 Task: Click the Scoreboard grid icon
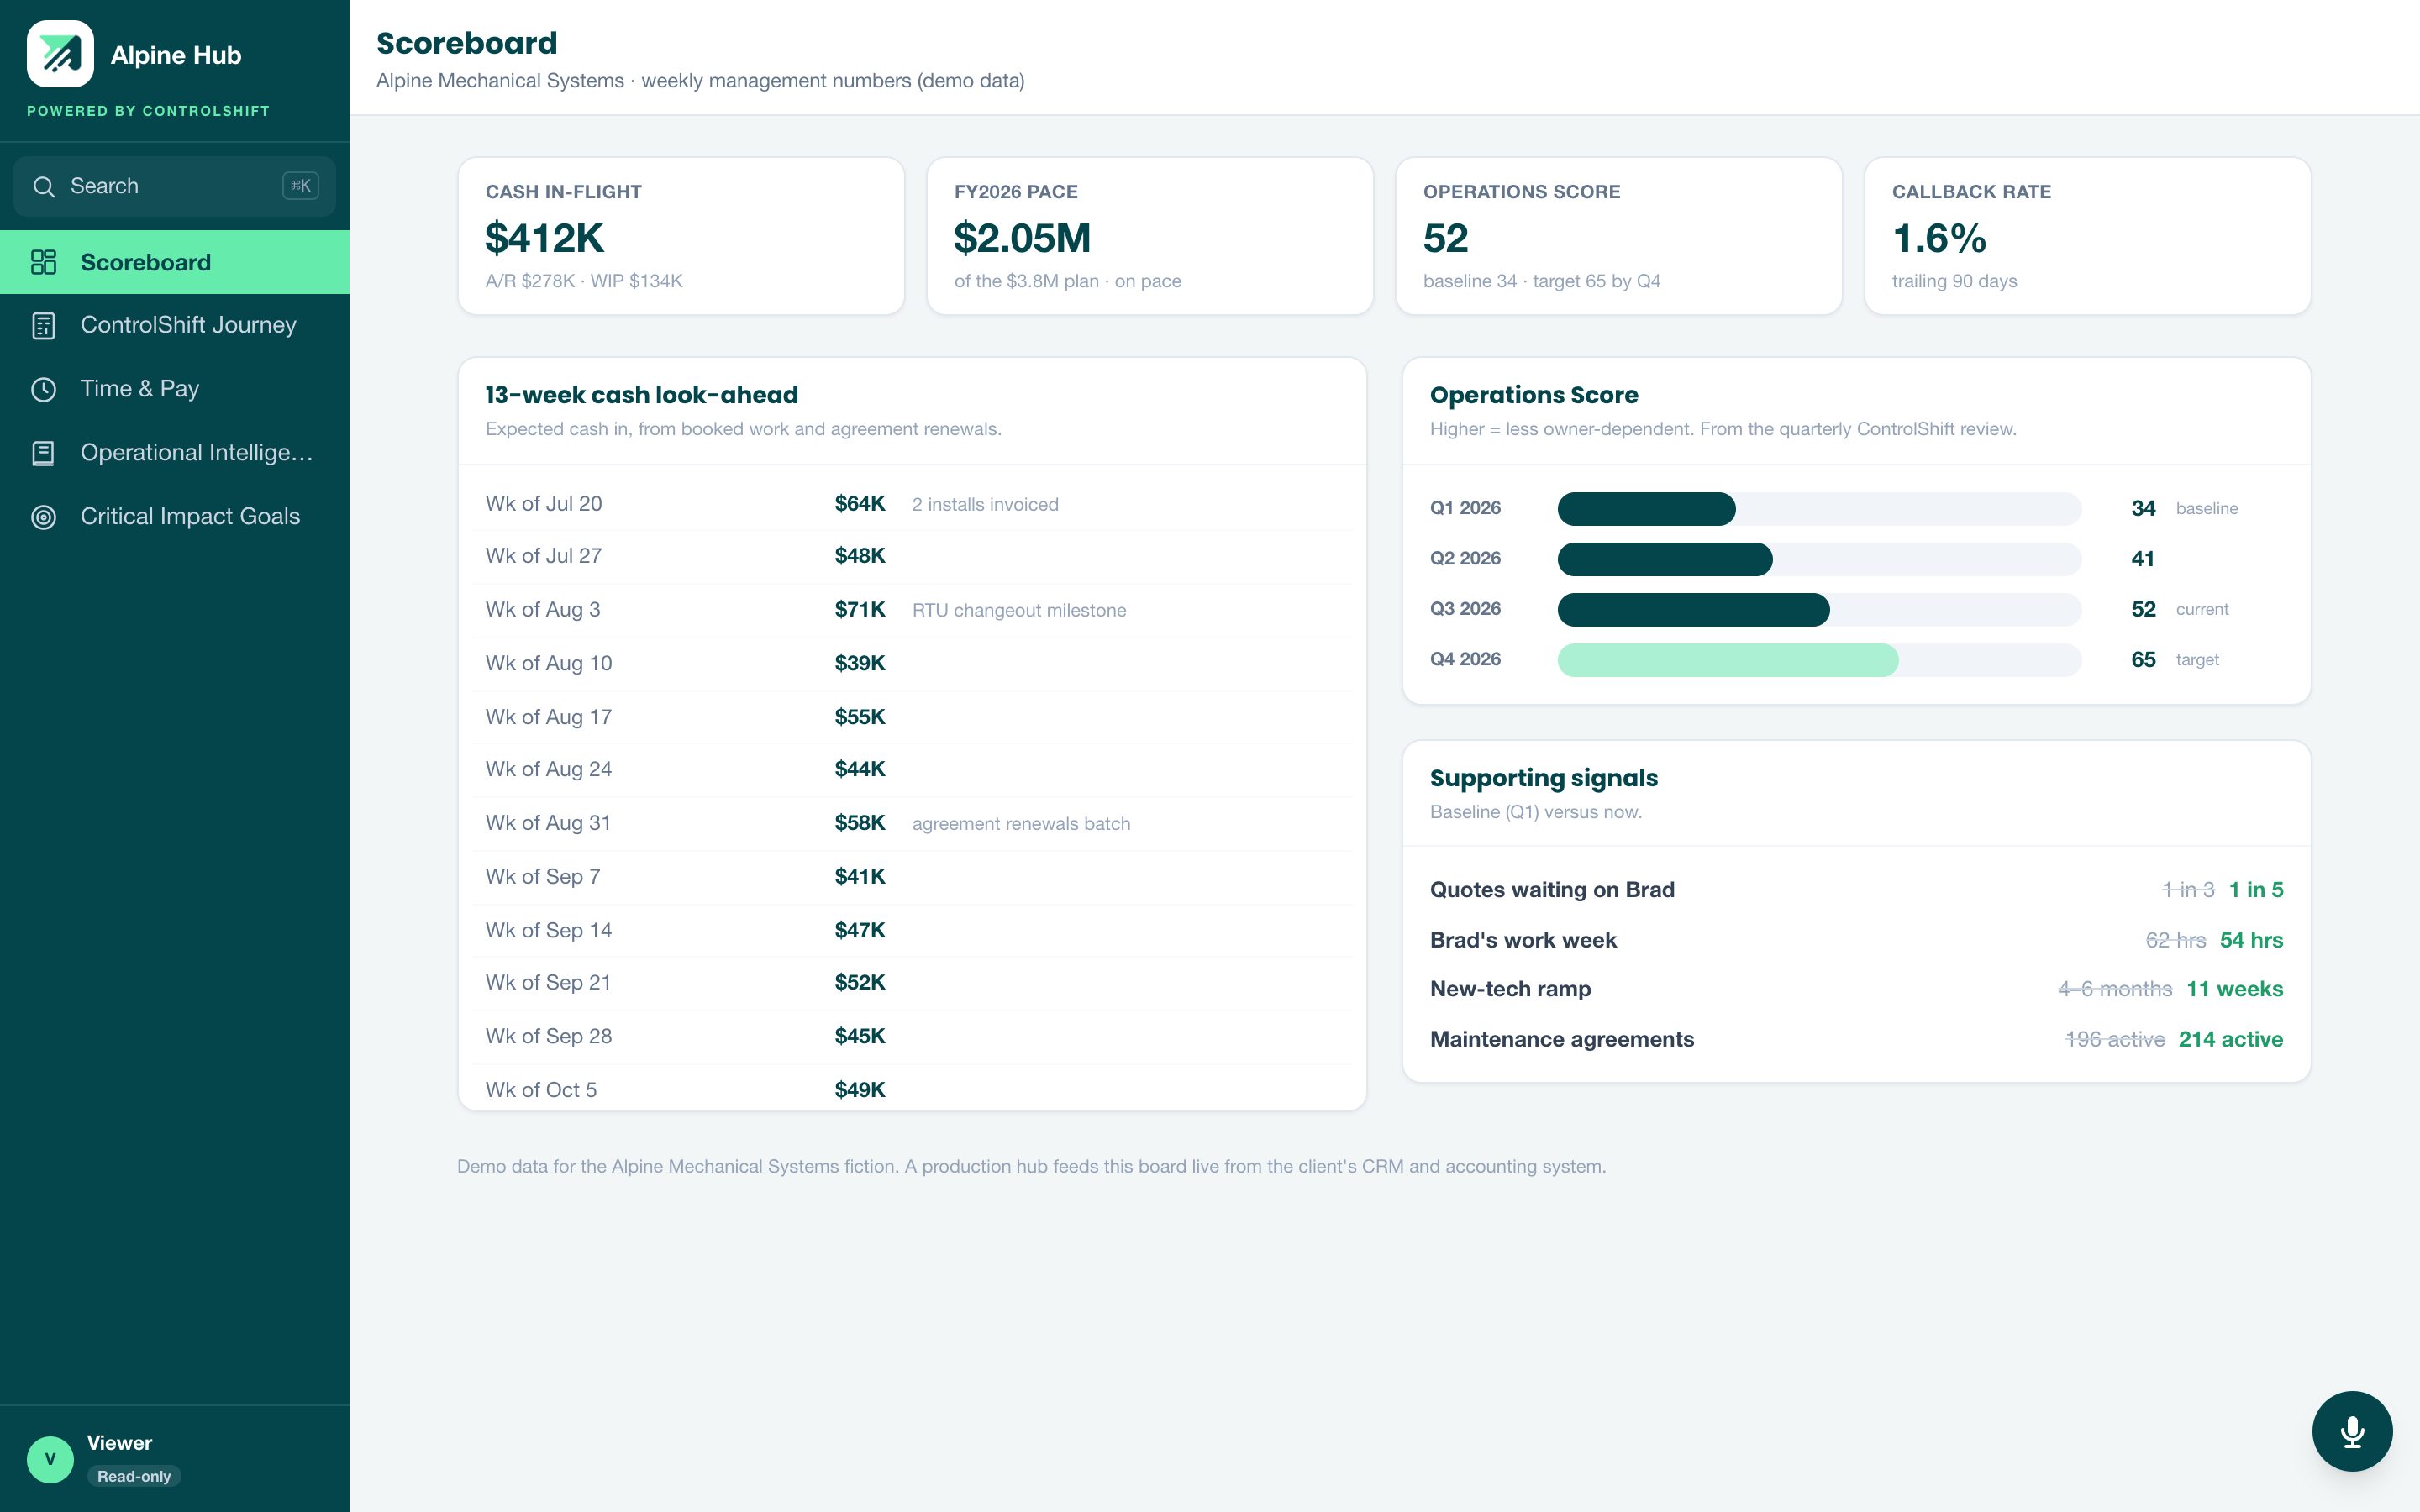tap(44, 262)
